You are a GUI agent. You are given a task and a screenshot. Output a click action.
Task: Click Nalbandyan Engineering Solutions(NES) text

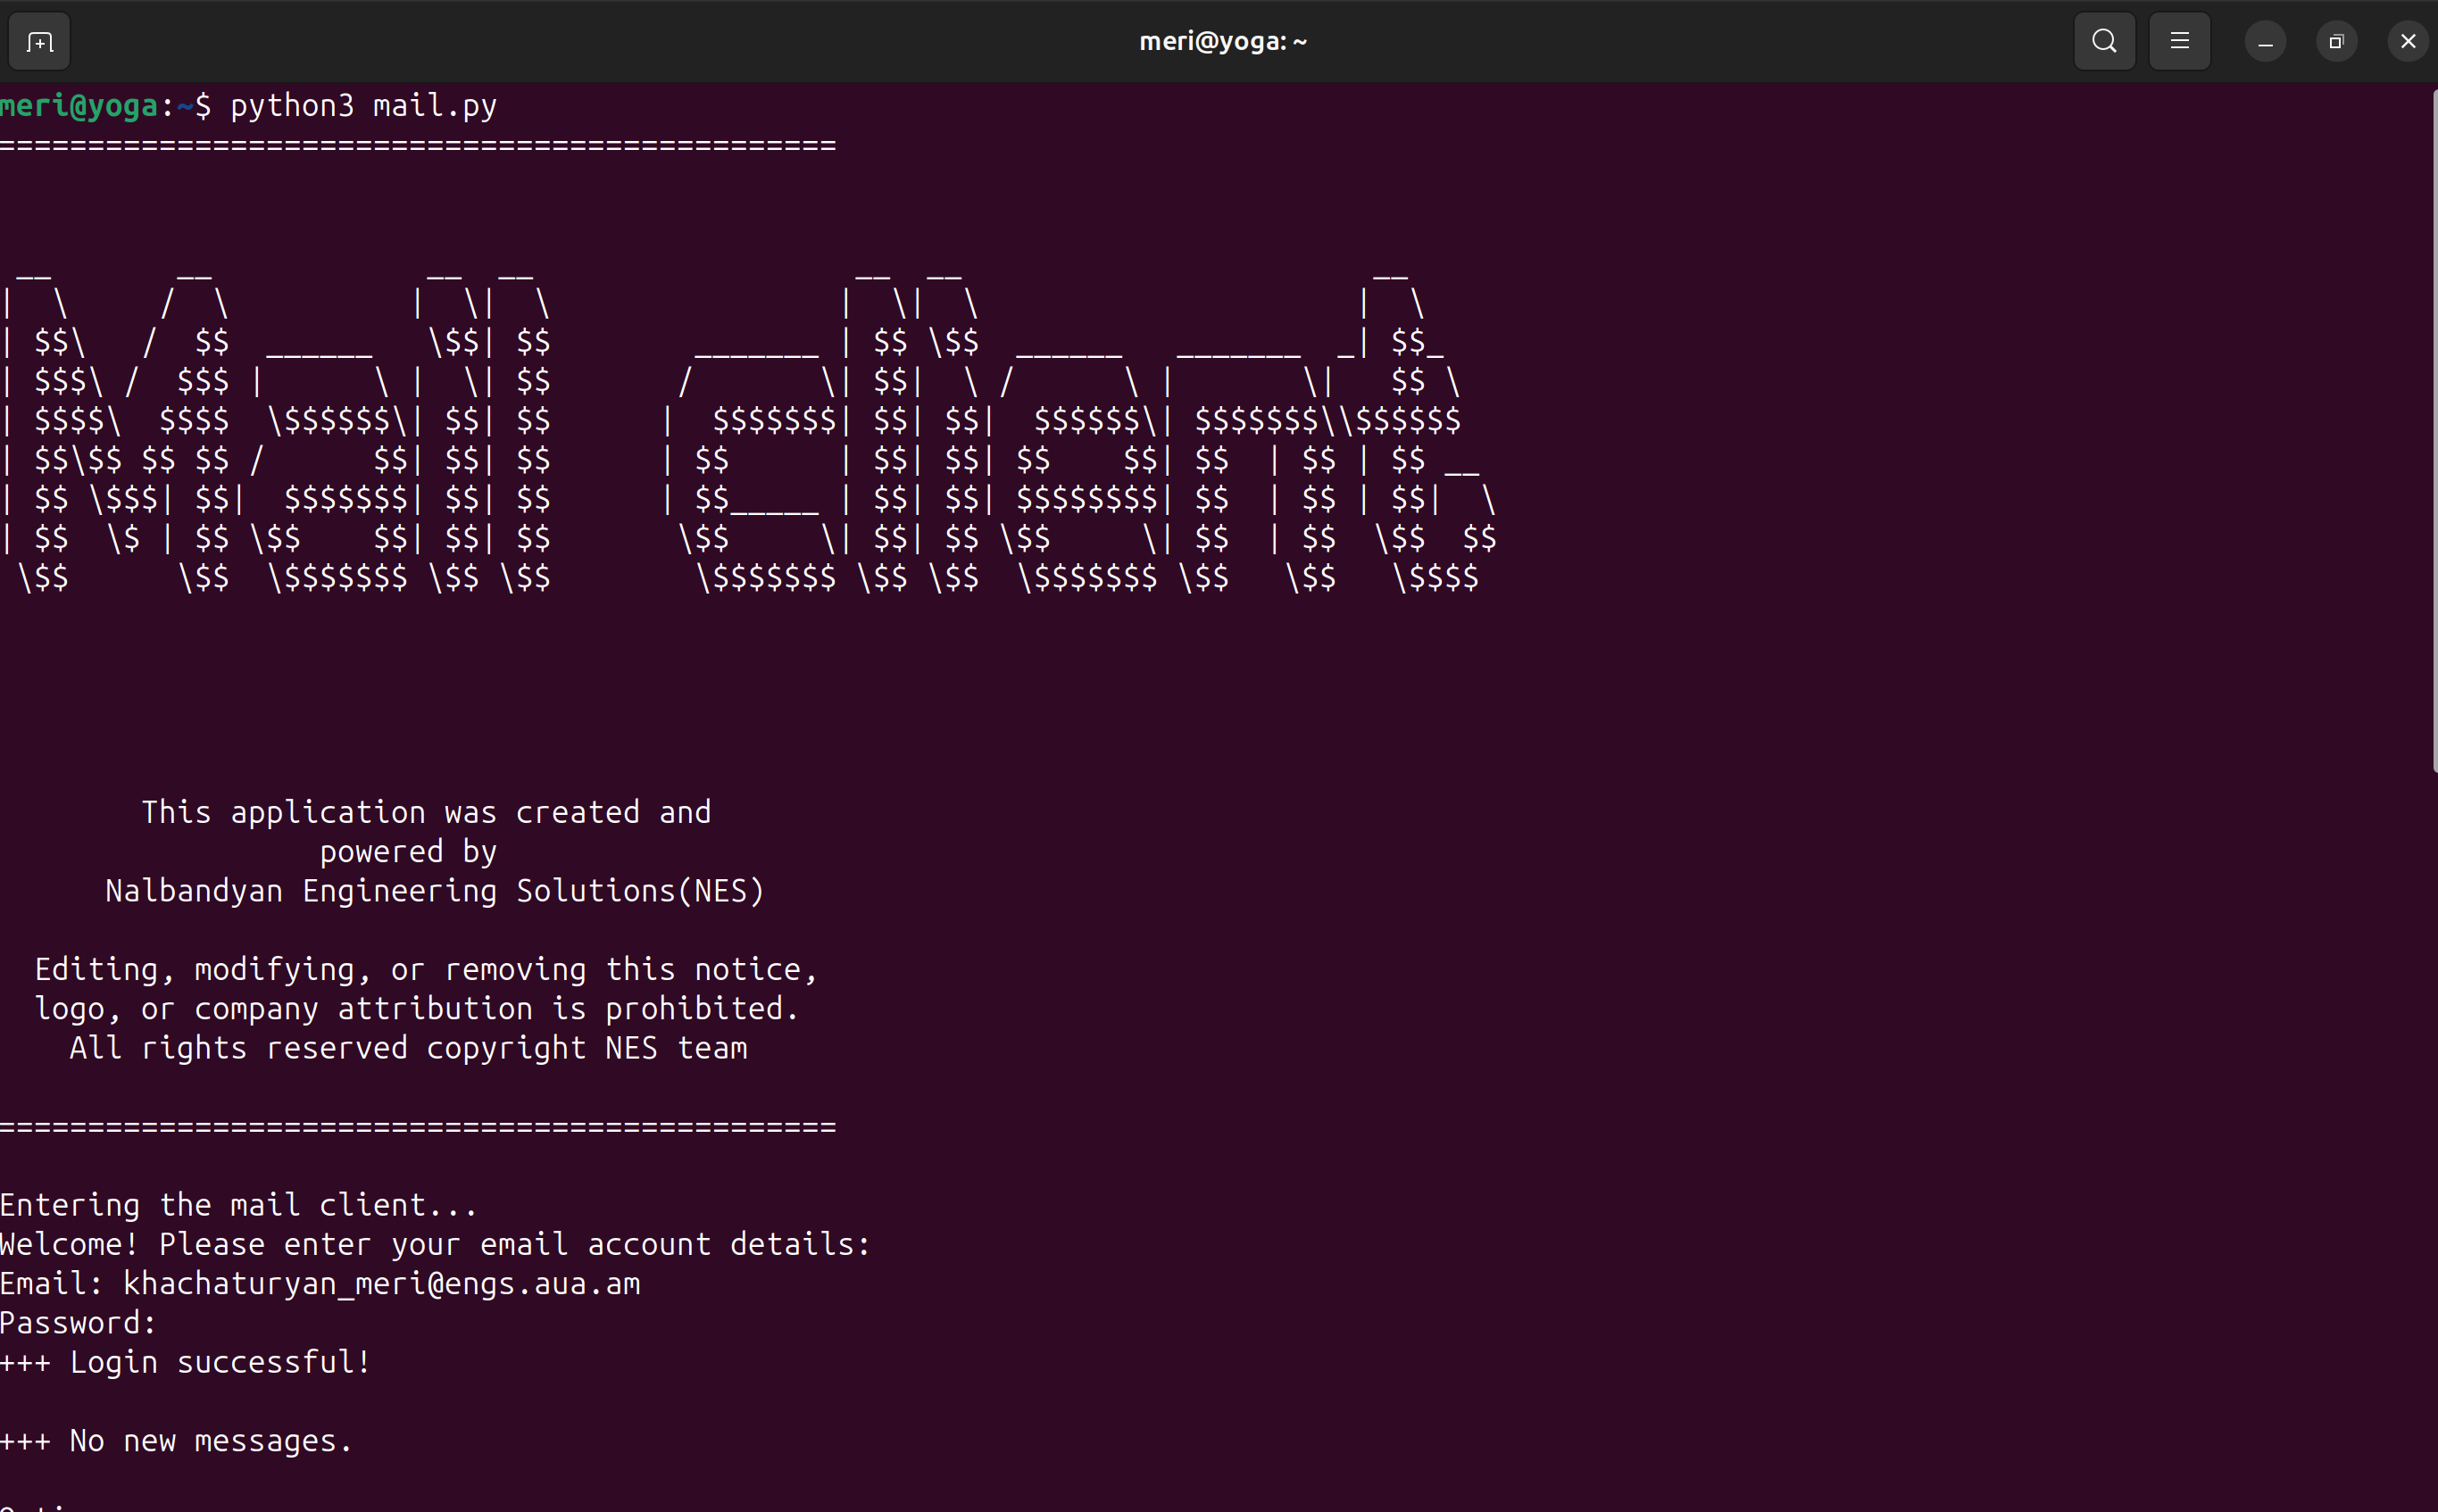click(x=435, y=891)
